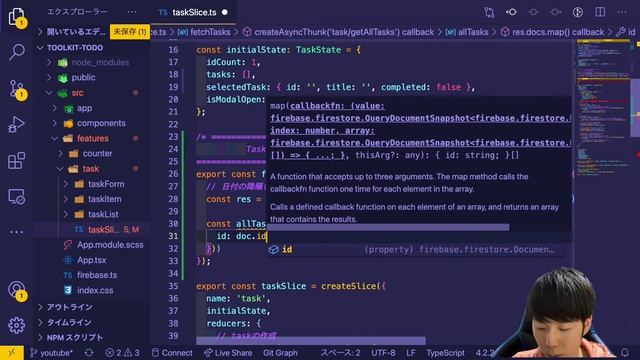Open App.module.scss file
Viewport: 640px width, 360px height.
coord(110,245)
